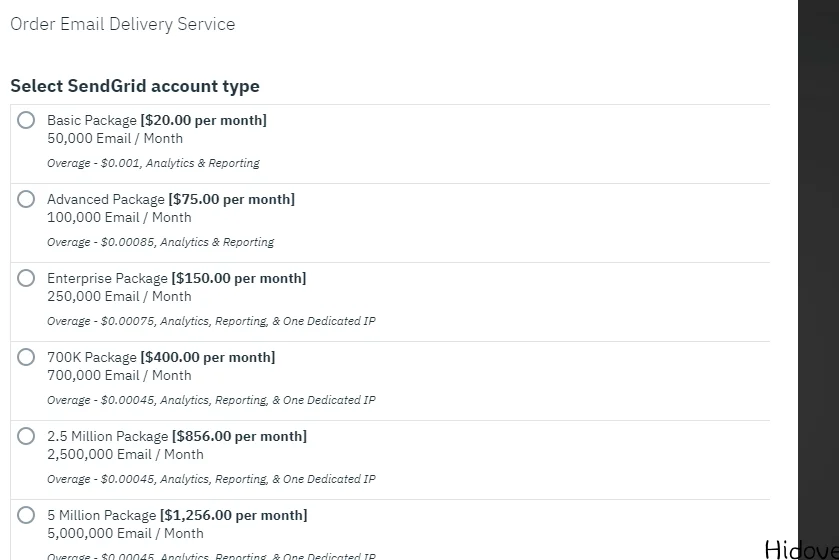
Task: Click the 100,000 Email / Month text
Action: pyautogui.click(x=119, y=217)
